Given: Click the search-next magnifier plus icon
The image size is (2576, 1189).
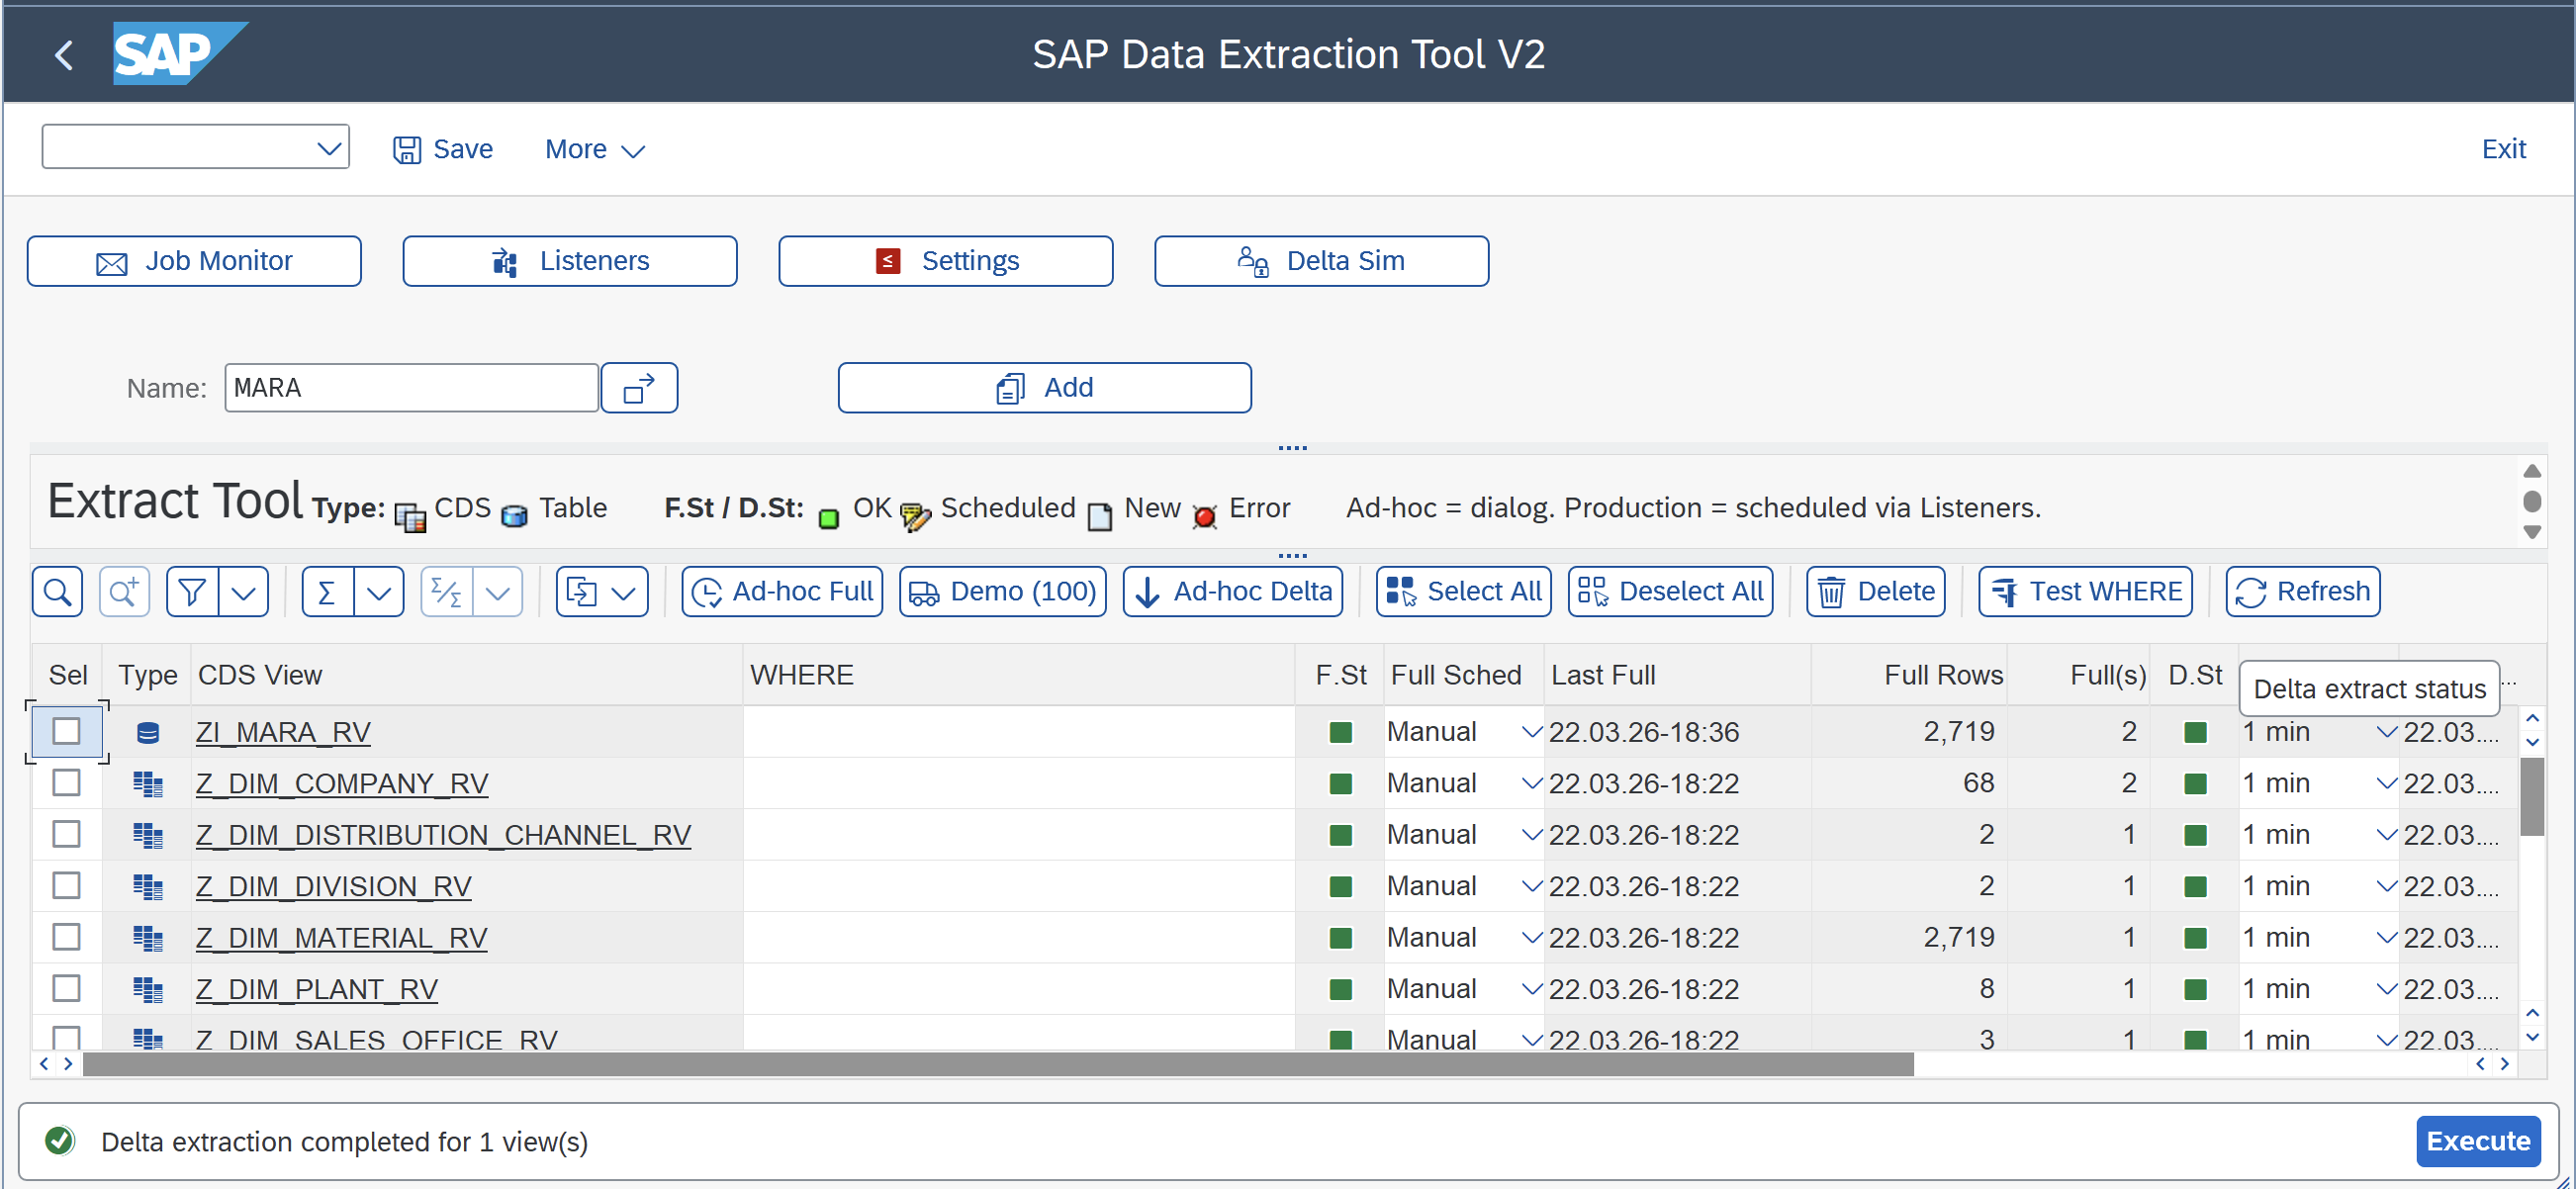Looking at the screenshot, I should click(124, 592).
